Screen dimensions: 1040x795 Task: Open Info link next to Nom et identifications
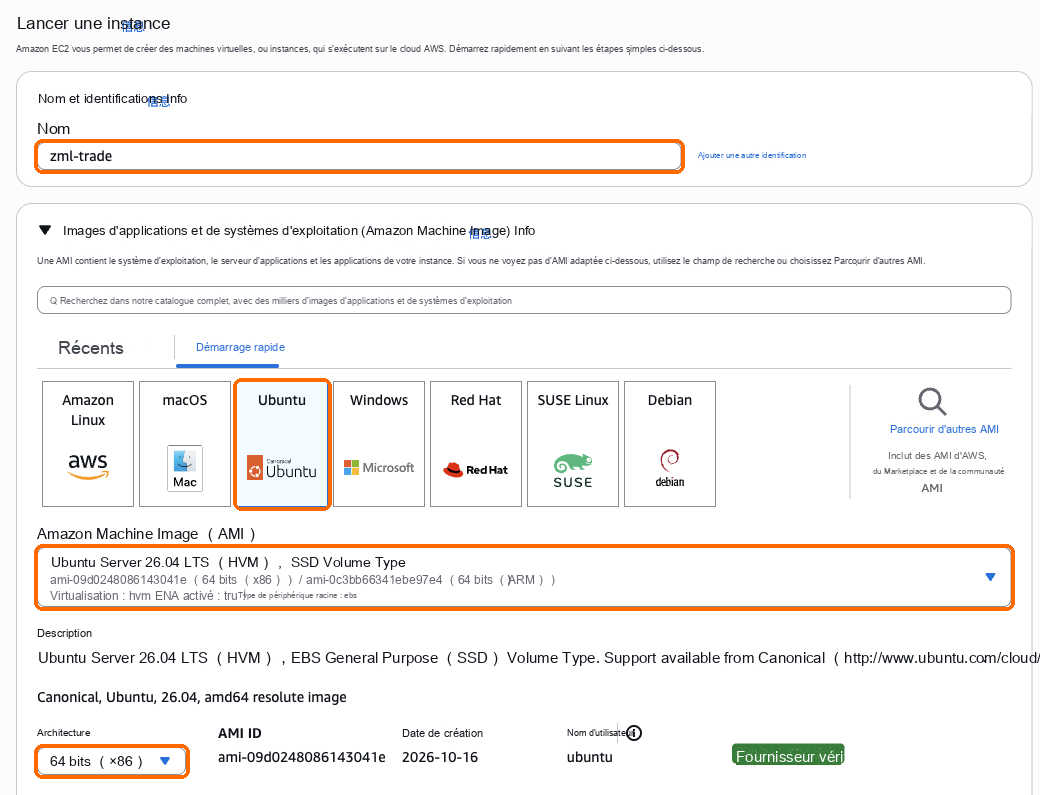176,99
